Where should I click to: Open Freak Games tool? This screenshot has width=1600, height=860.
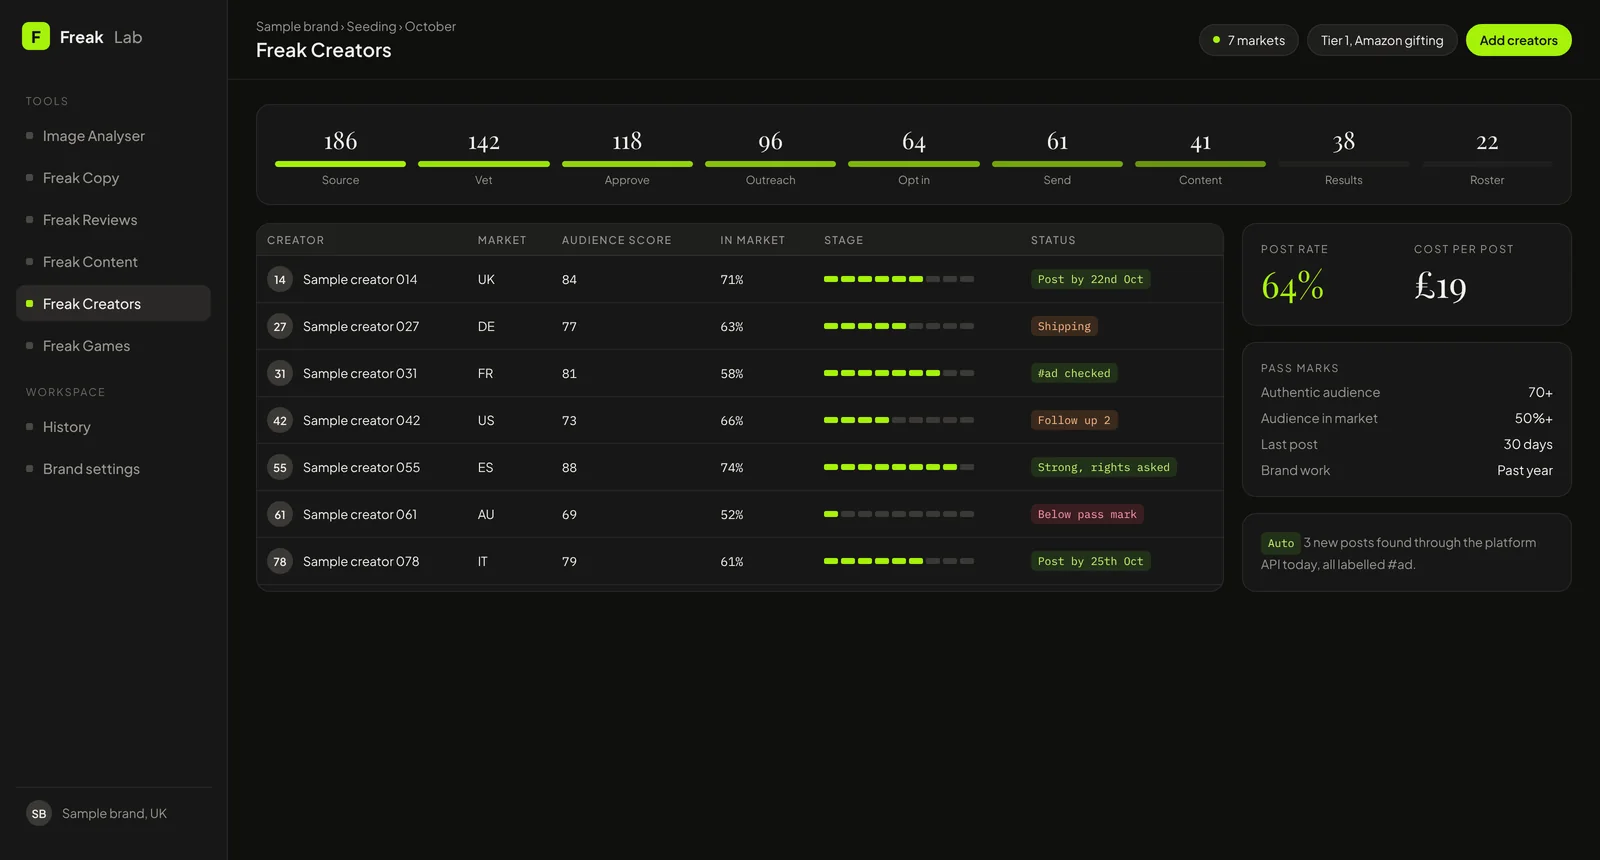113,346
